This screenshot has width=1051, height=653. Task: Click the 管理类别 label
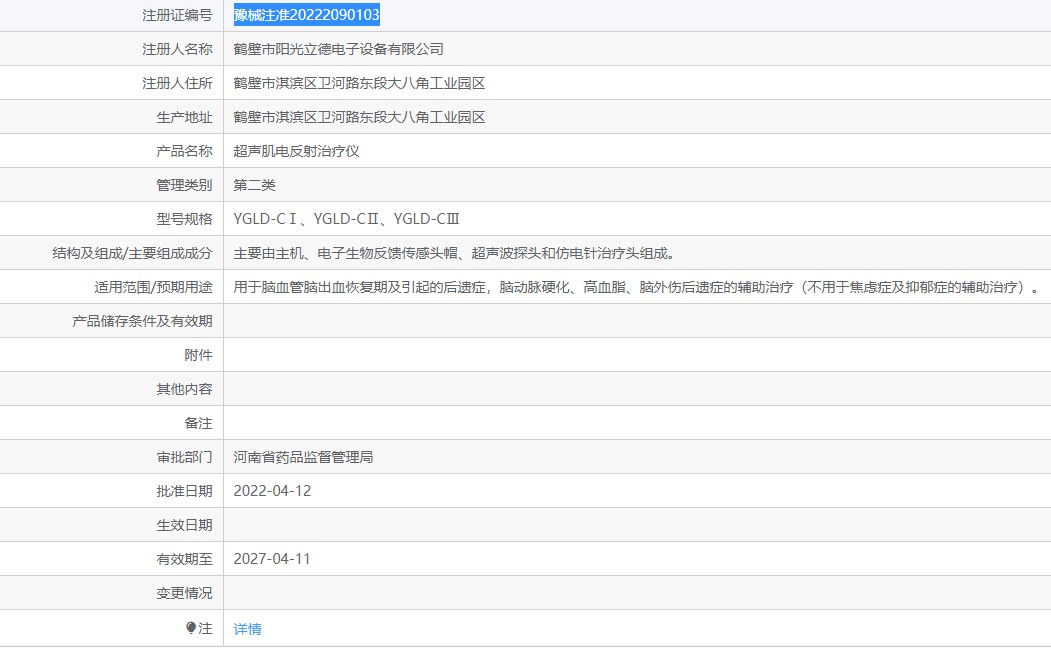[184, 185]
